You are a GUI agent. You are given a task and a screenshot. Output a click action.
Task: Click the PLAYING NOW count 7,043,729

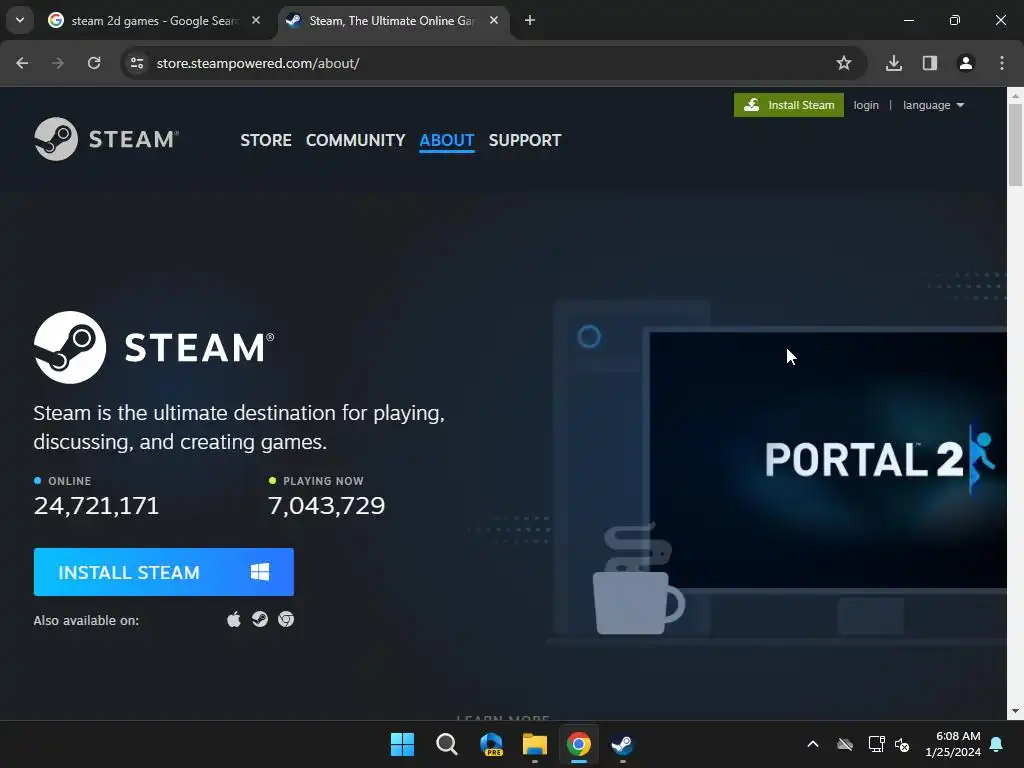pyautogui.click(x=327, y=505)
